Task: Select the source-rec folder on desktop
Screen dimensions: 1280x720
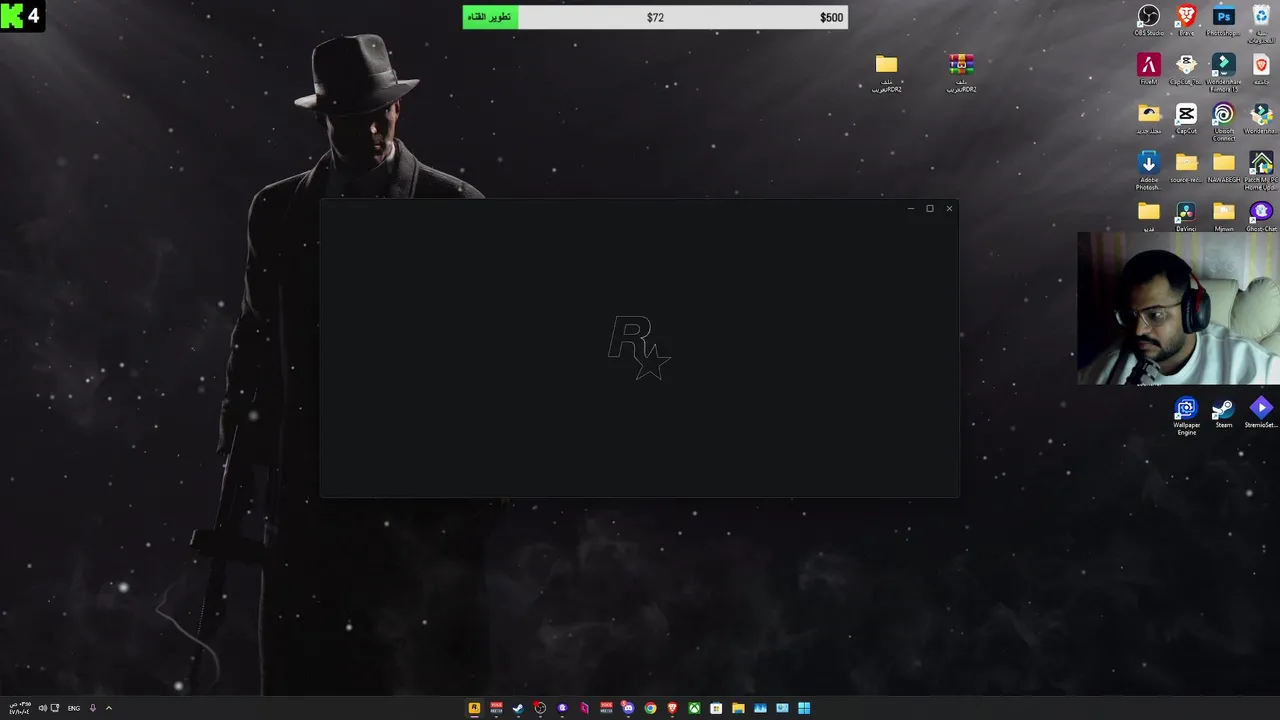Action: (x=1186, y=167)
